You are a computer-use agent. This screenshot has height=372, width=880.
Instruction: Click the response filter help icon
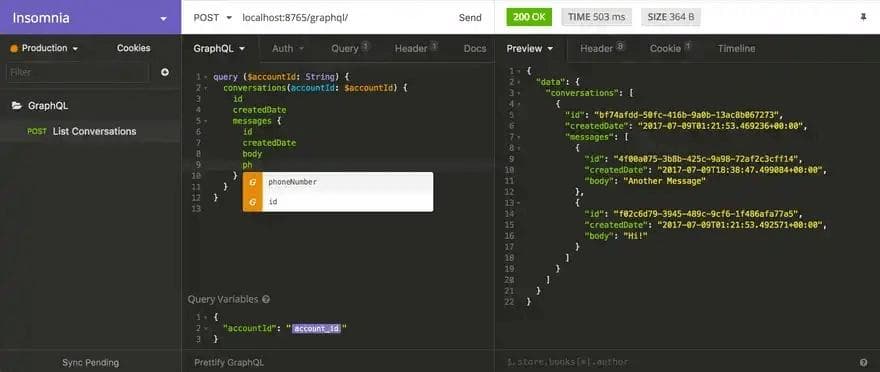click(863, 362)
